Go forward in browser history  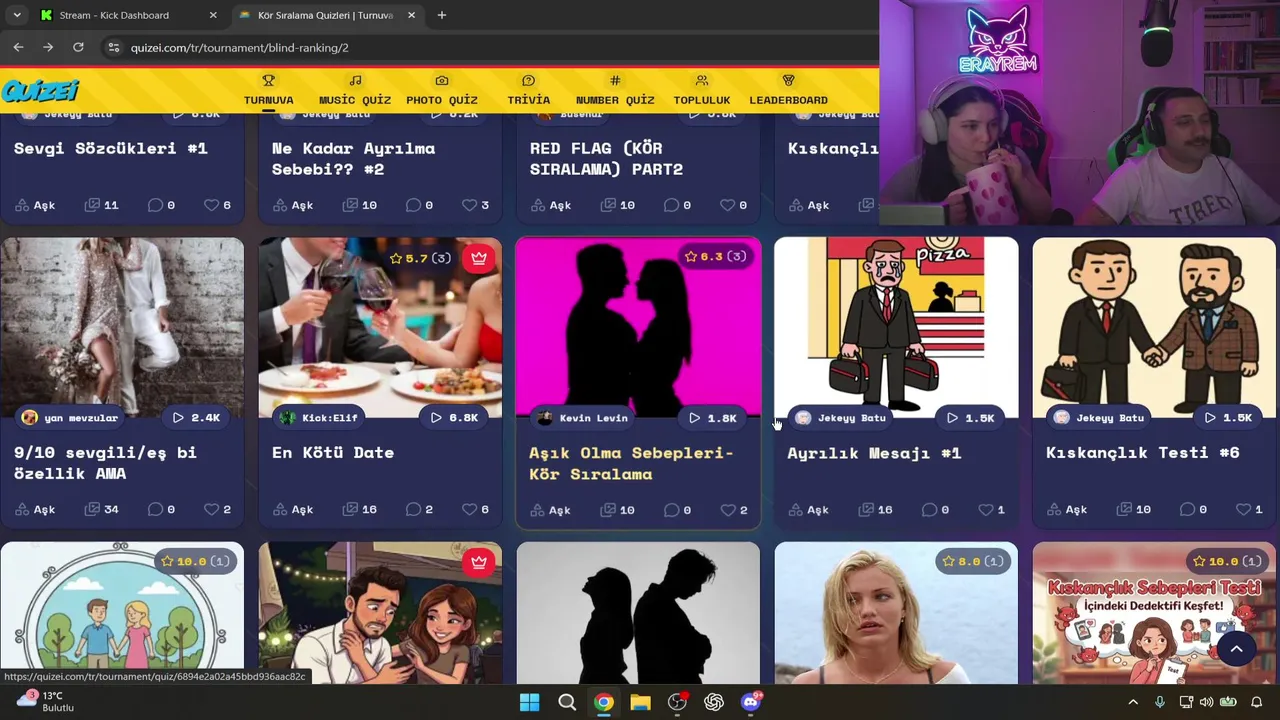(48, 47)
